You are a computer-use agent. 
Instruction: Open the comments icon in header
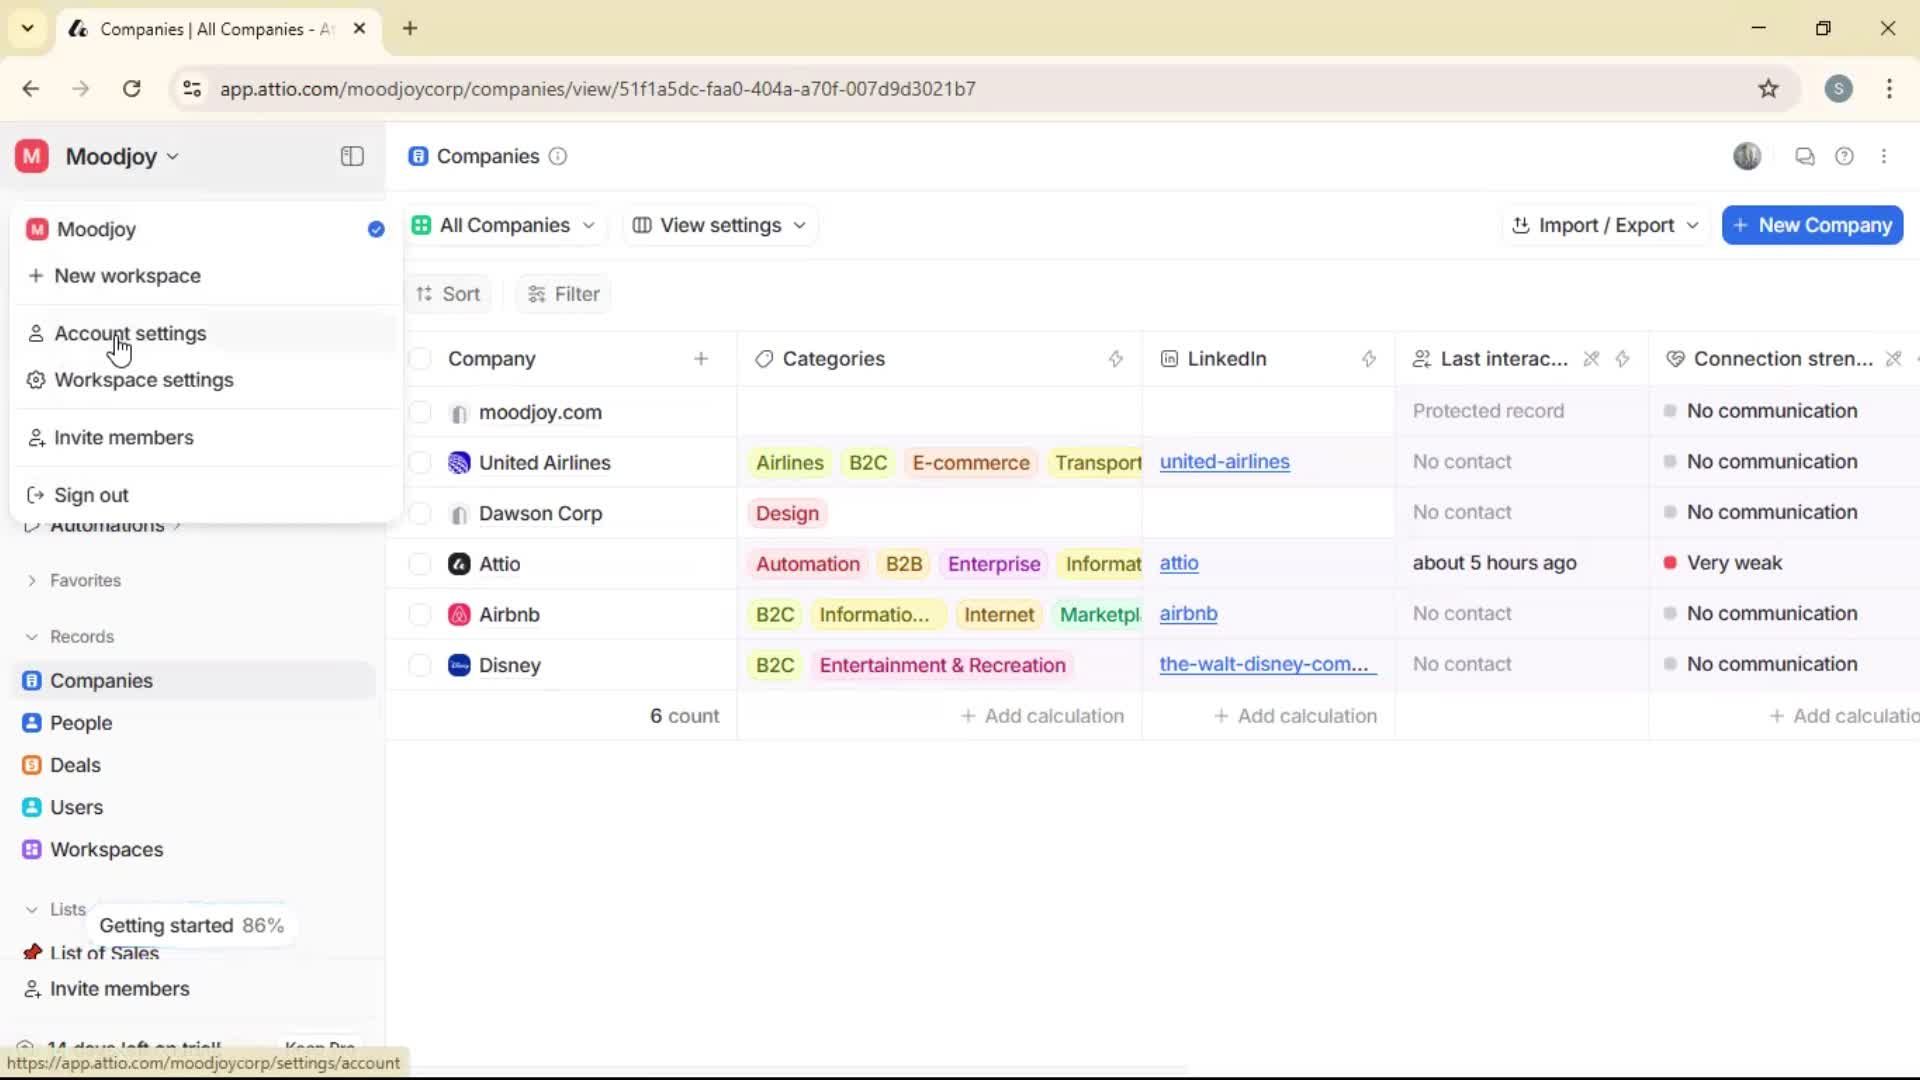1804,156
